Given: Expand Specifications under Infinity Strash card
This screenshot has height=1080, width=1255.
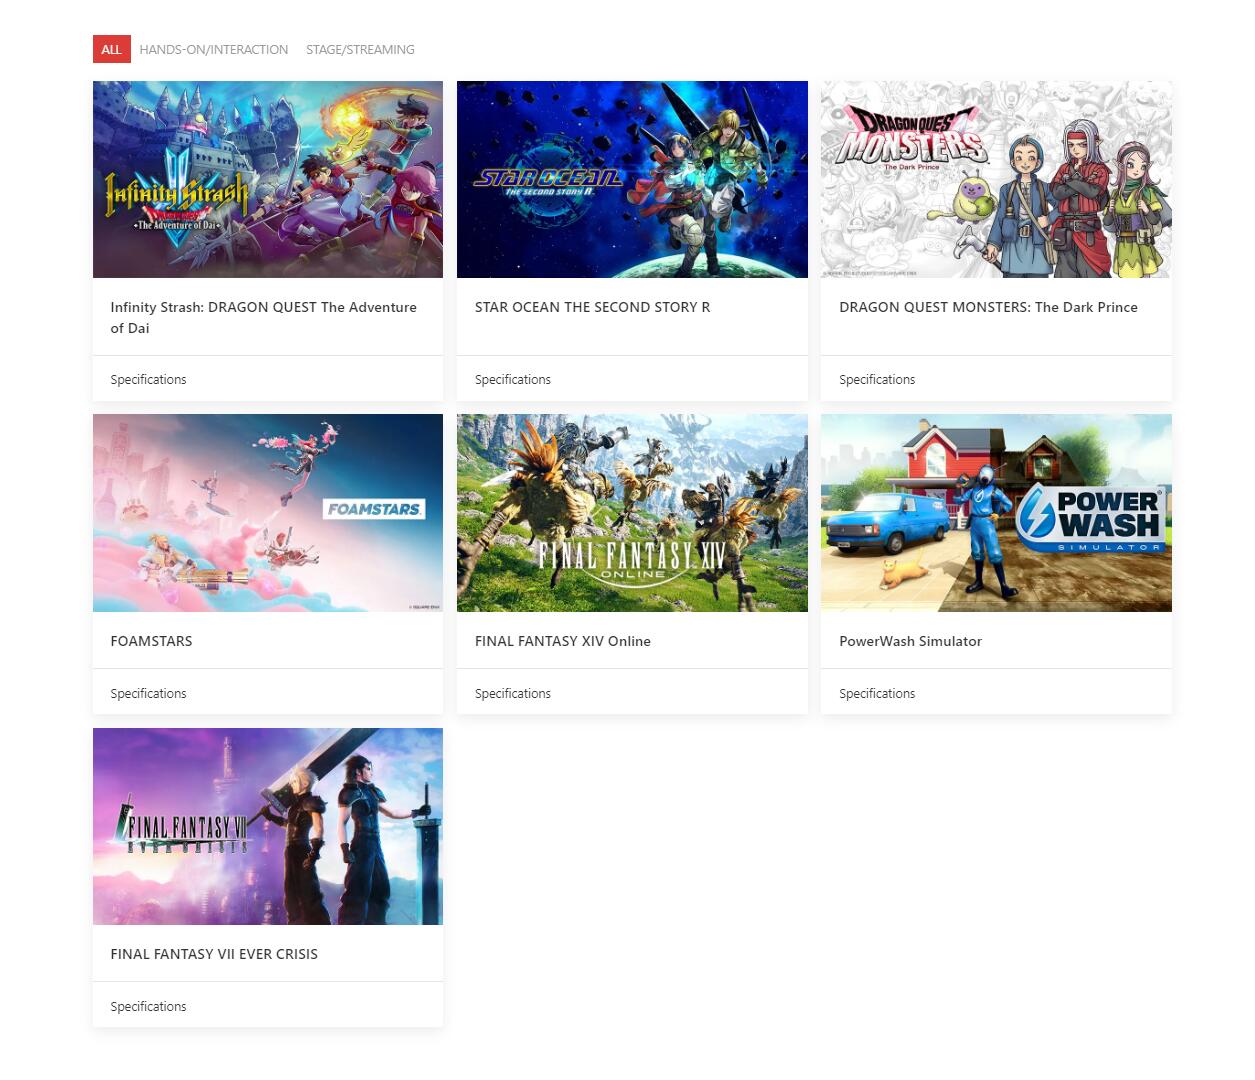Looking at the screenshot, I should click(x=148, y=379).
